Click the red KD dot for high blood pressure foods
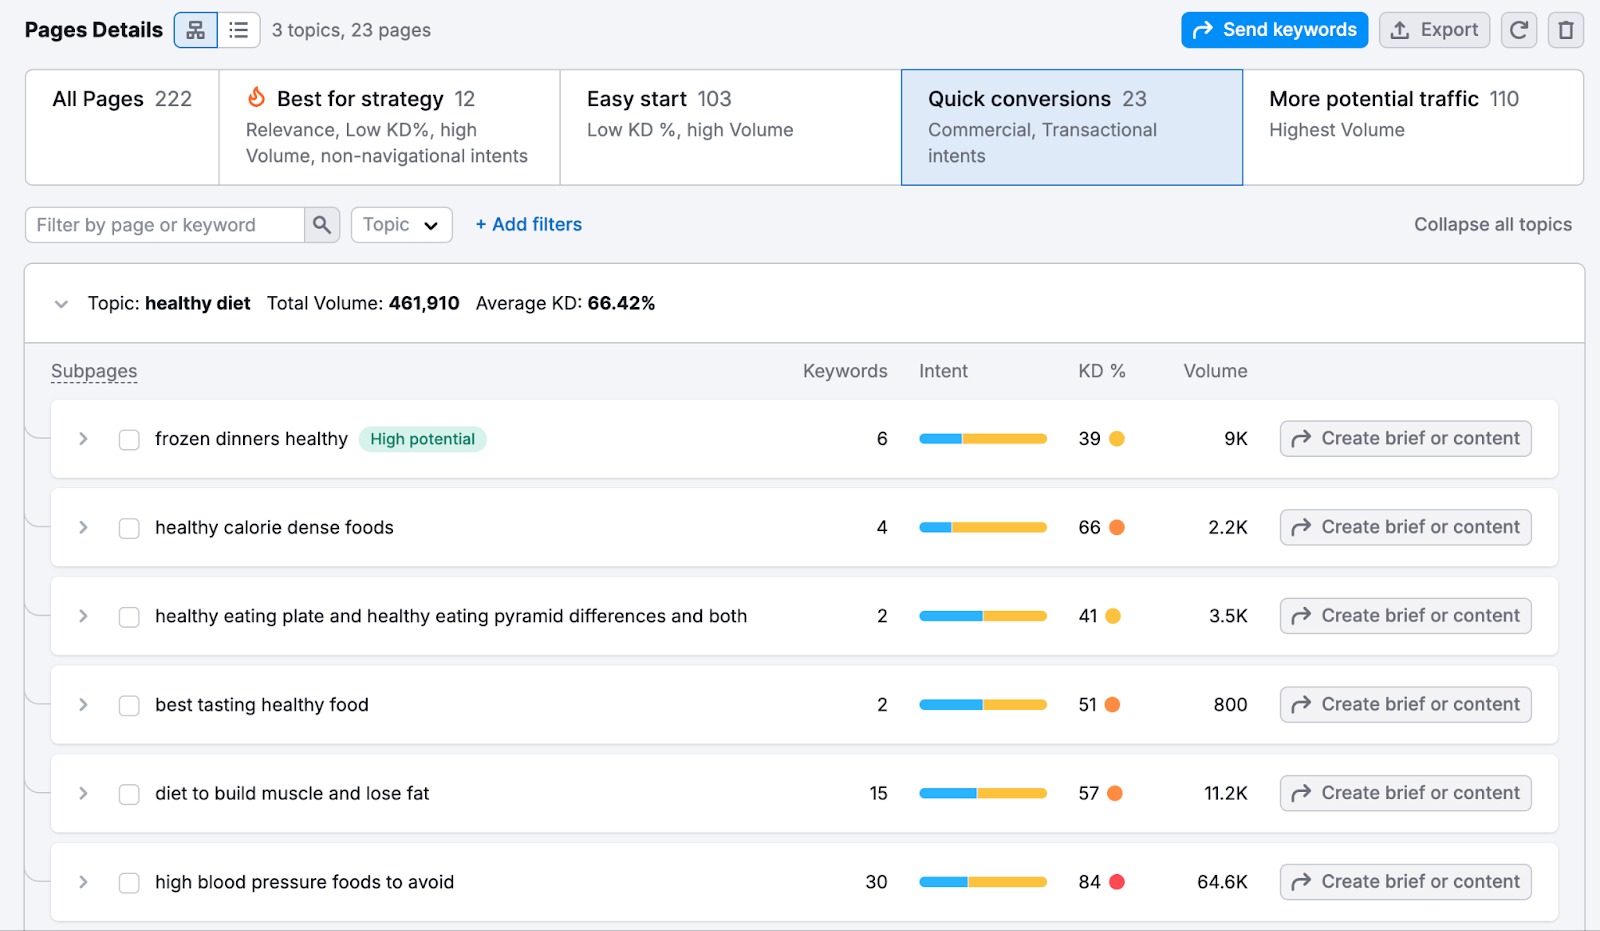The image size is (1600, 931). coord(1117,882)
